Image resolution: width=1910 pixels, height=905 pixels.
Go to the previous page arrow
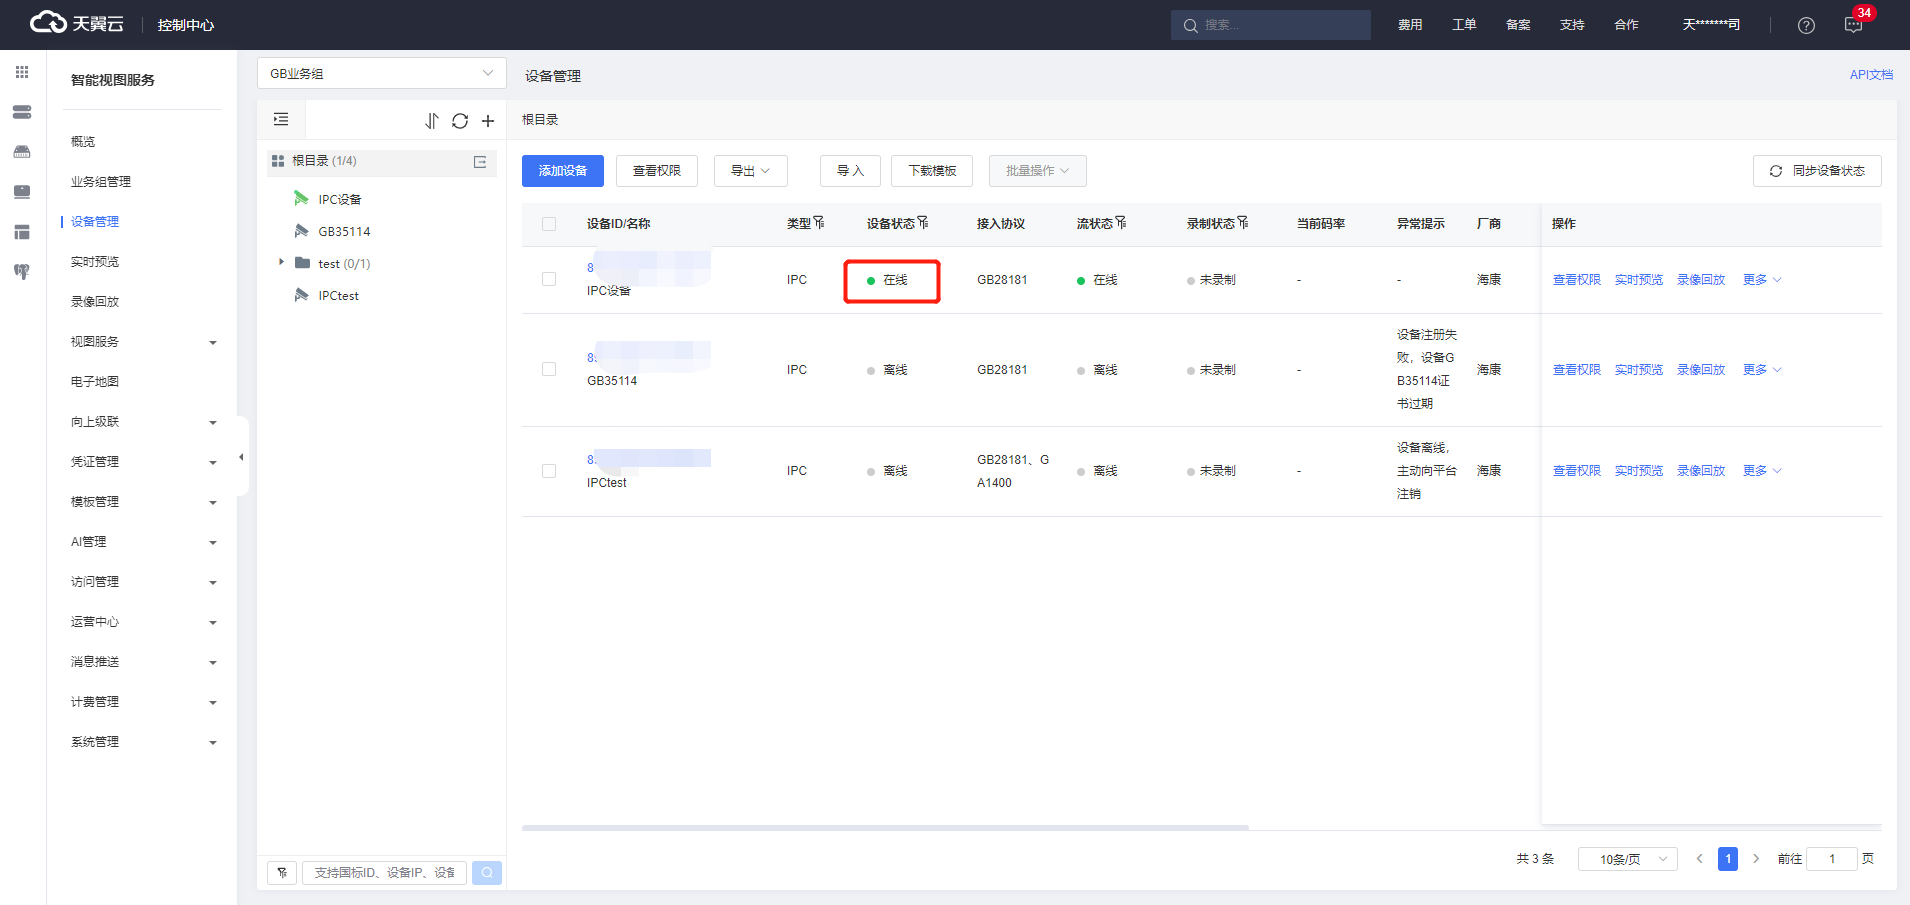click(x=1699, y=859)
